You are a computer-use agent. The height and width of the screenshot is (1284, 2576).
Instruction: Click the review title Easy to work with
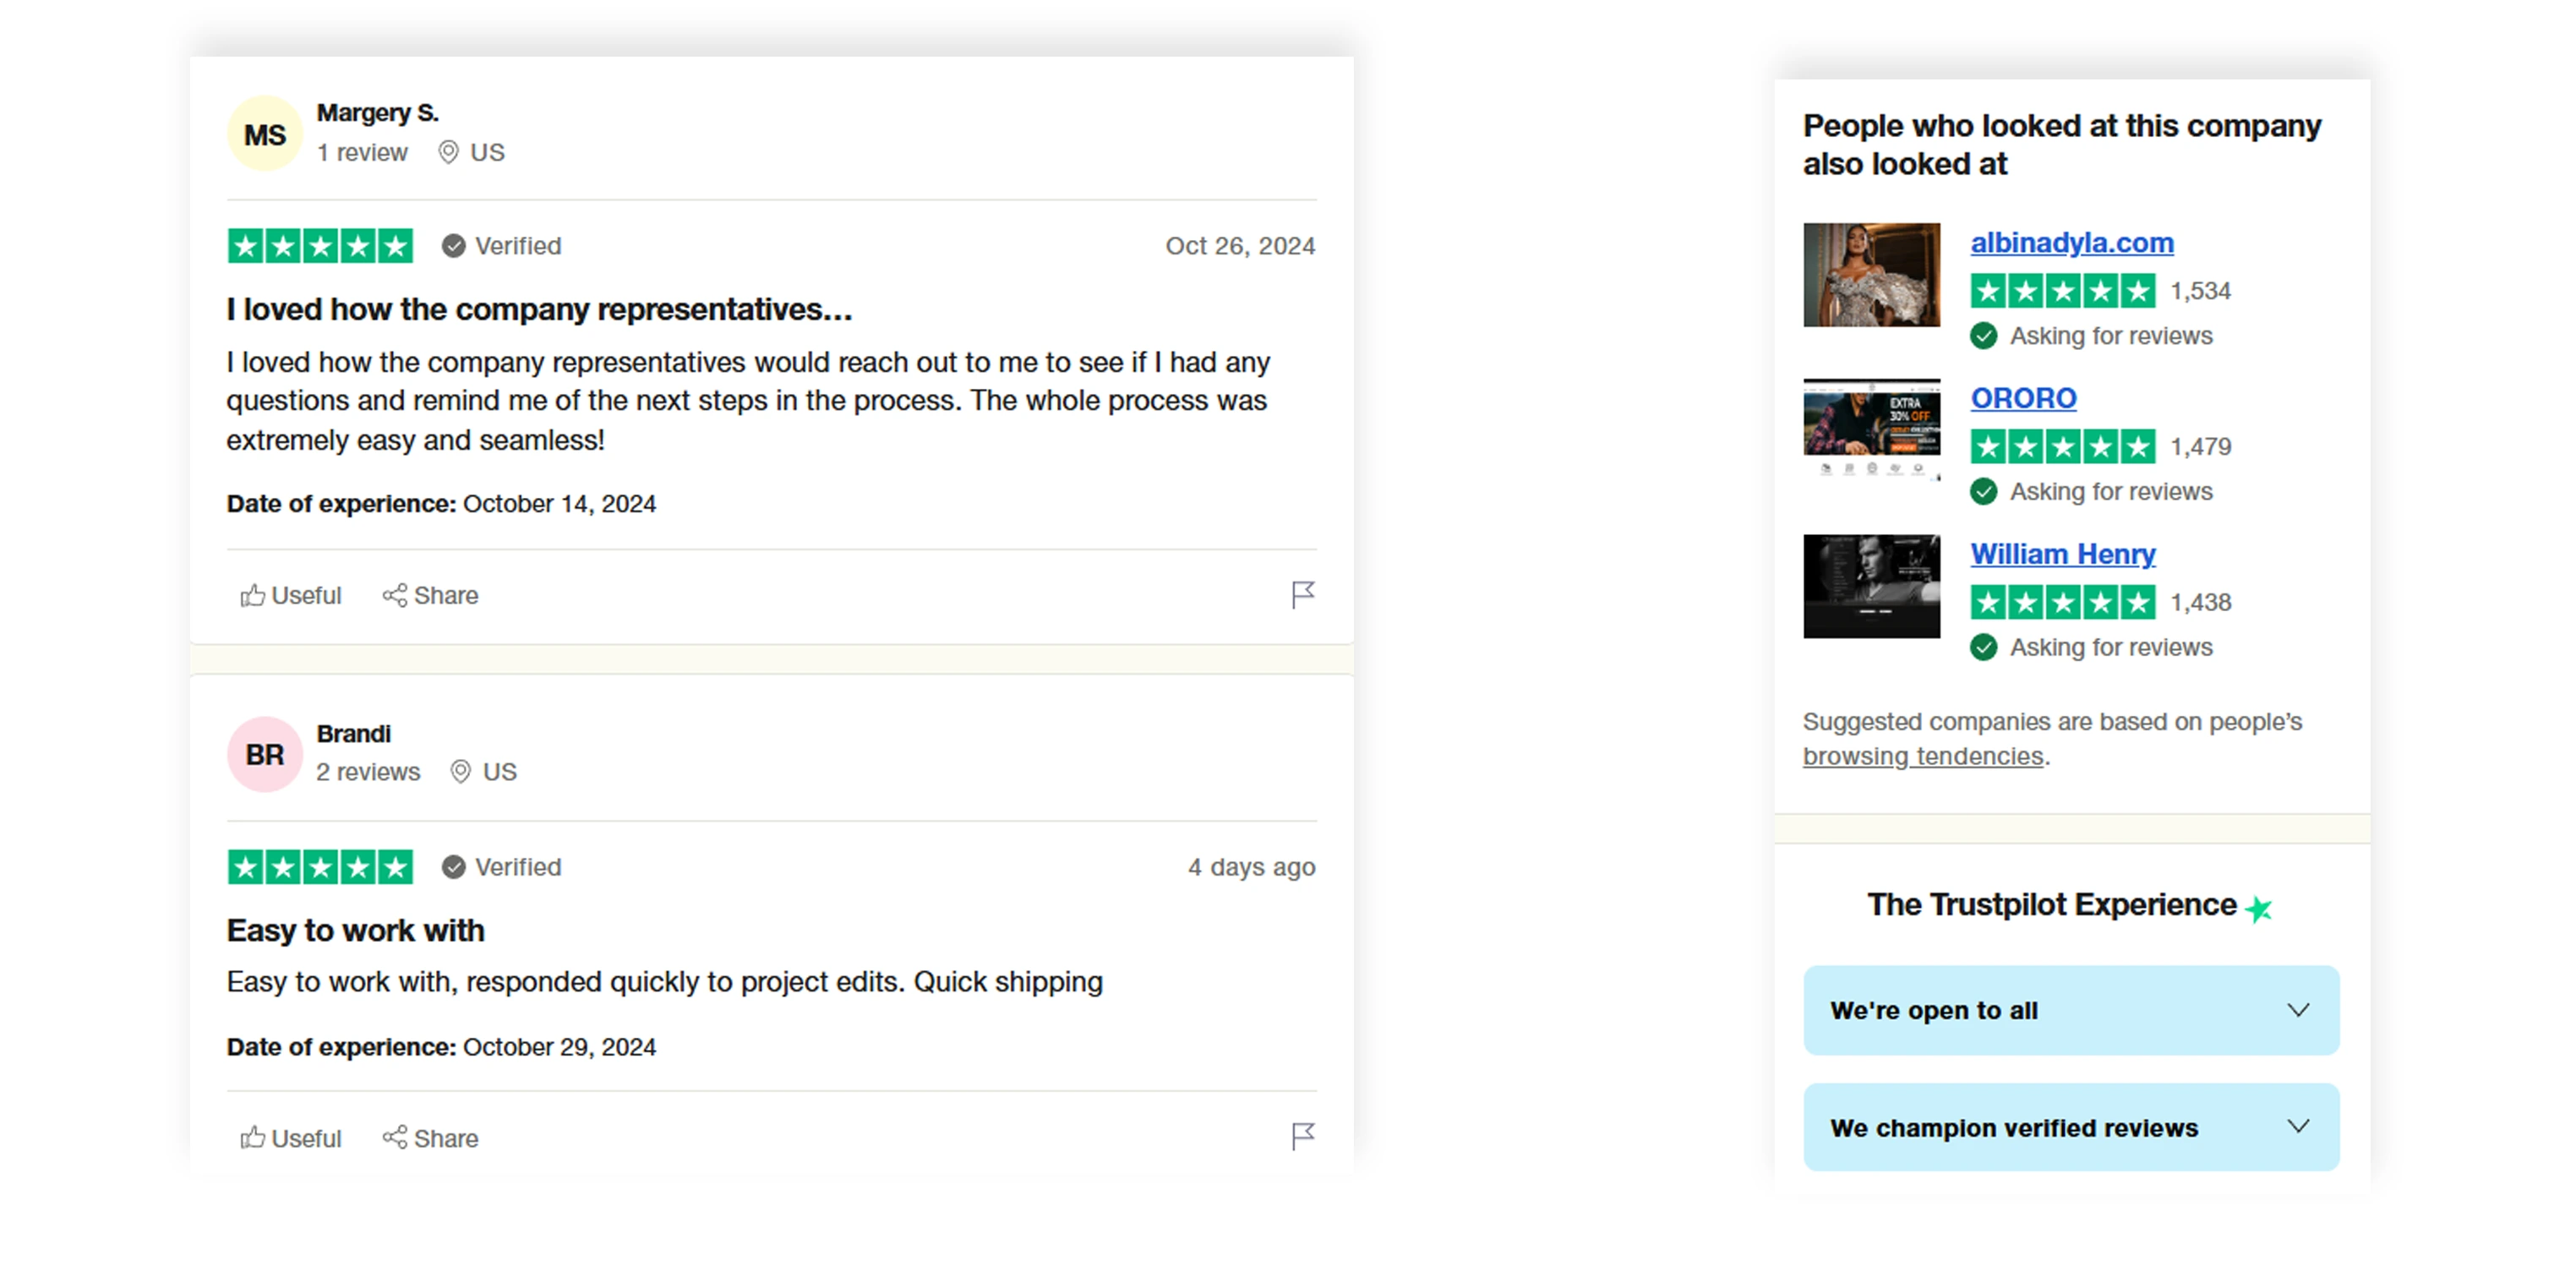coord(355,931)
